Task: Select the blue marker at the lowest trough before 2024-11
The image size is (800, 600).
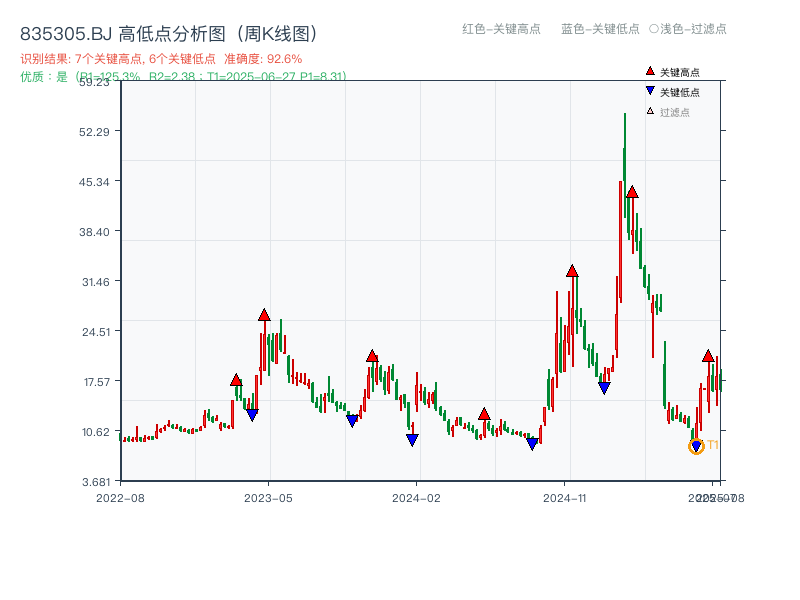Action: tap(533, 443)
